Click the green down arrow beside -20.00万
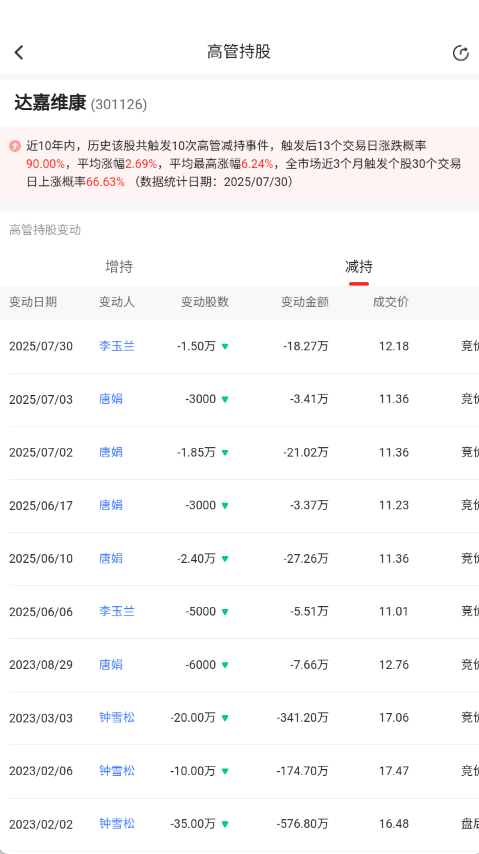The width and height of the screenshot is (479, 854). (225, 718)
